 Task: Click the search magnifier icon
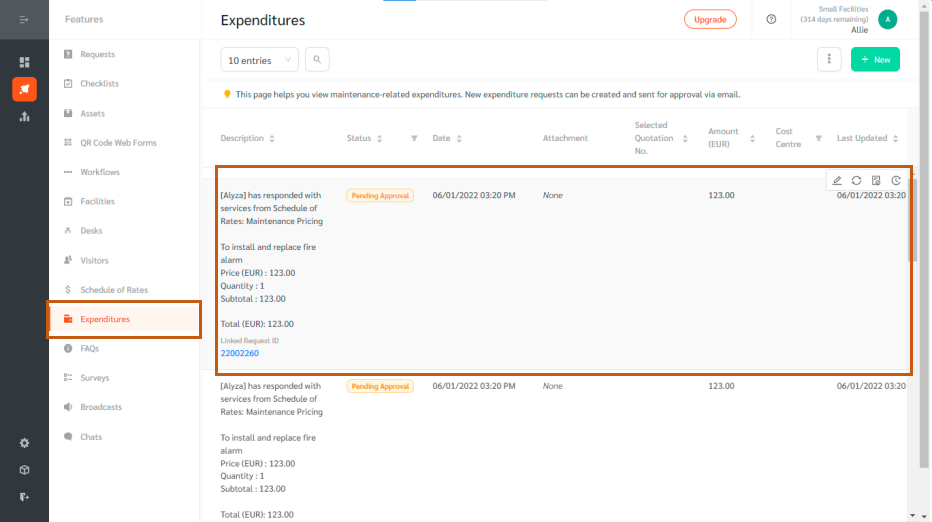click(317, 59)
